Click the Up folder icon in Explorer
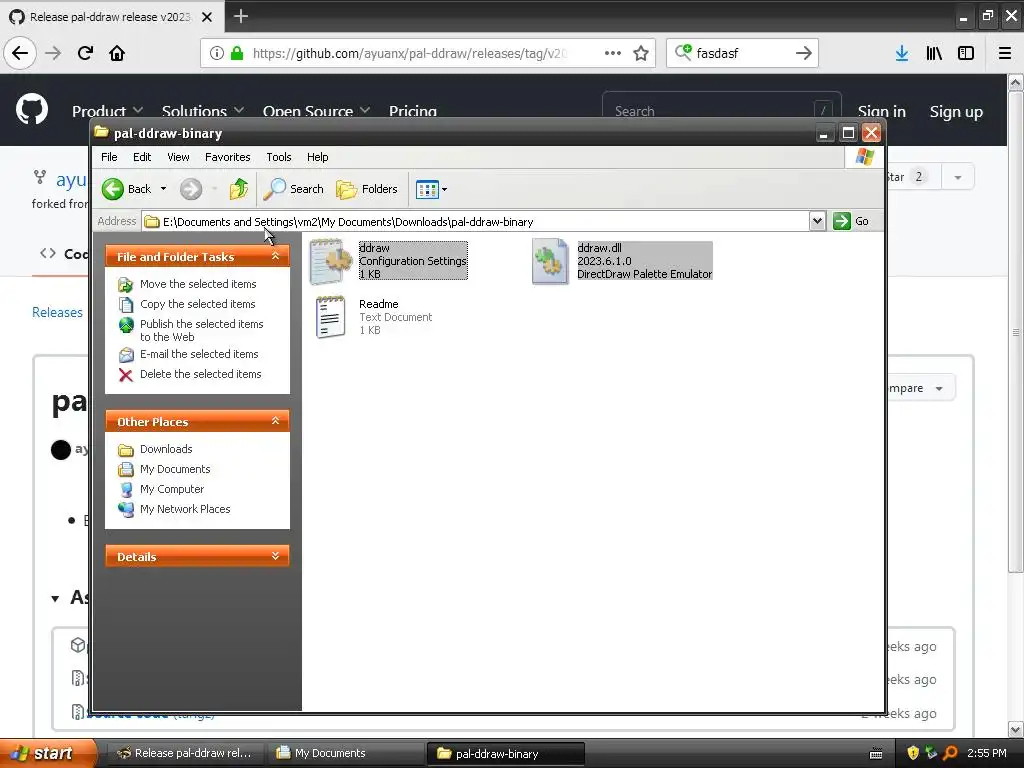The image size is (1024, 768). click(238, 189)
